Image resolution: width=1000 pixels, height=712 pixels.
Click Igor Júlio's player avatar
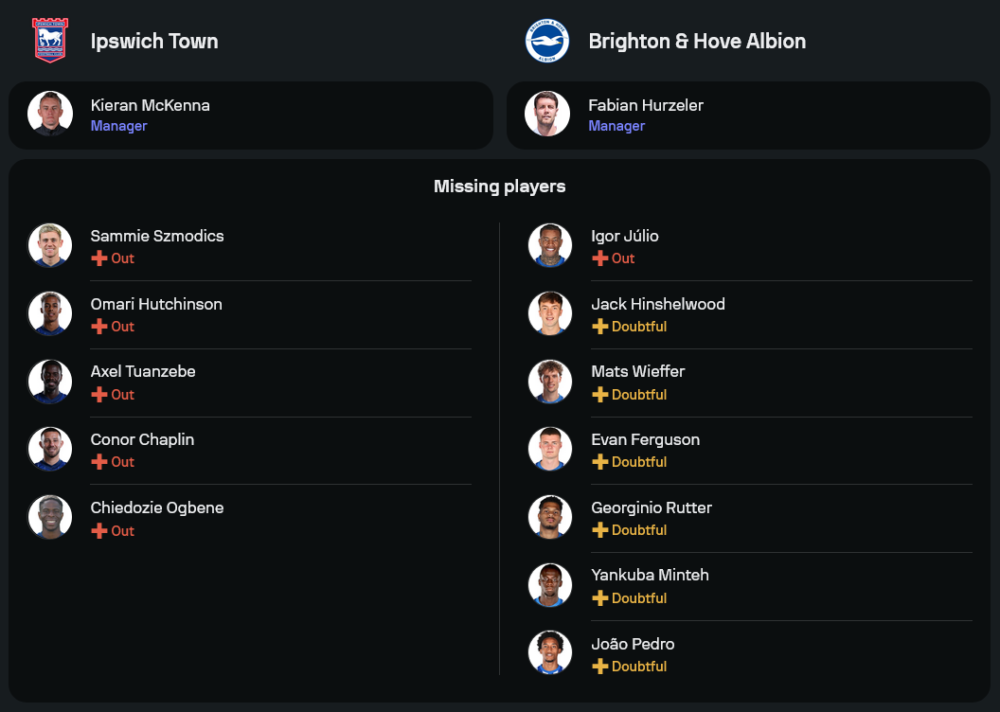click(549, 245)
